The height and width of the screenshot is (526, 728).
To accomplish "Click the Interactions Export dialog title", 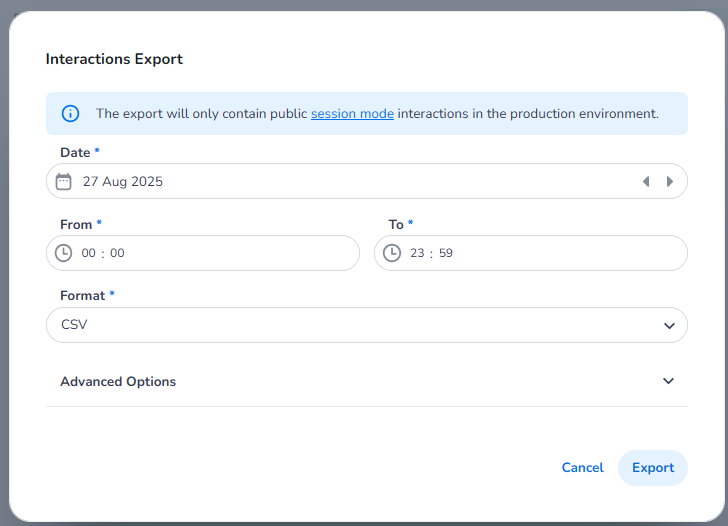I will pos(114,59).
